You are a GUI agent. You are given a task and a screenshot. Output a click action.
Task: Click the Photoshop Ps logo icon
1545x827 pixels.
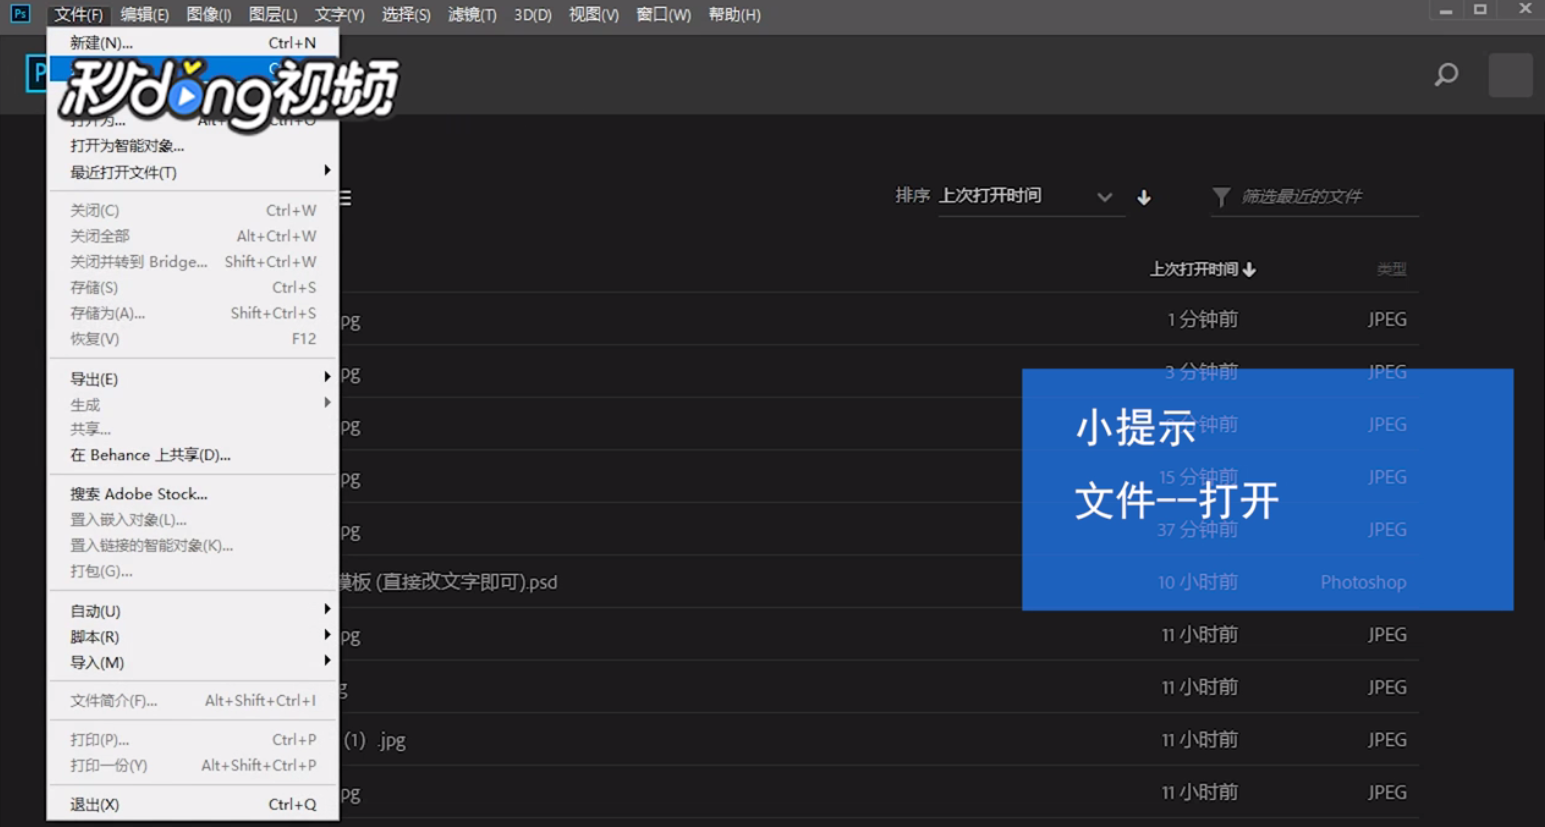coord(20,14)
